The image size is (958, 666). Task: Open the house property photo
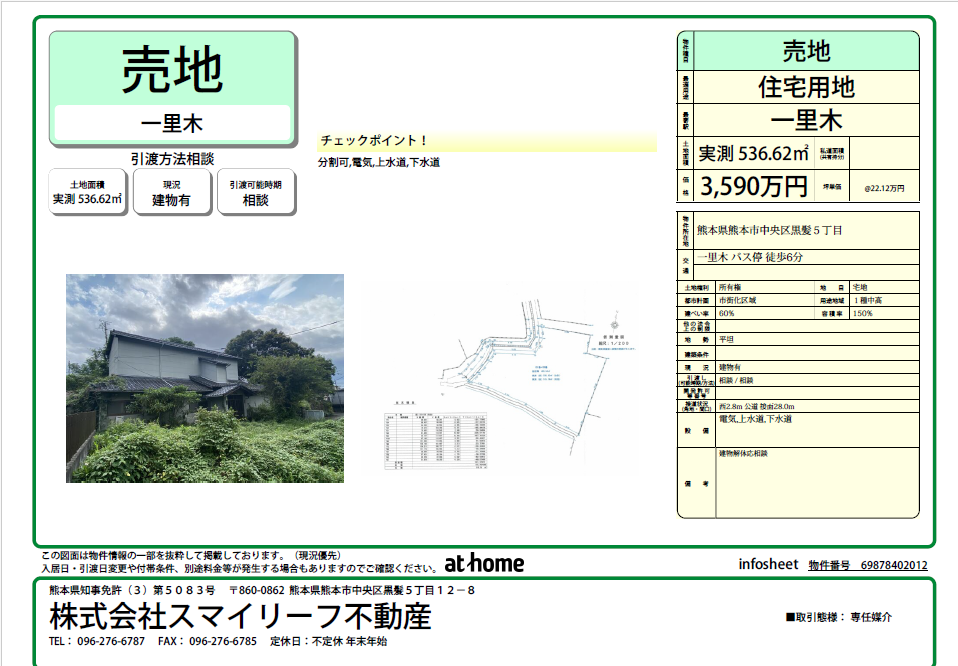pyautogui.click(x=205, y=378)
